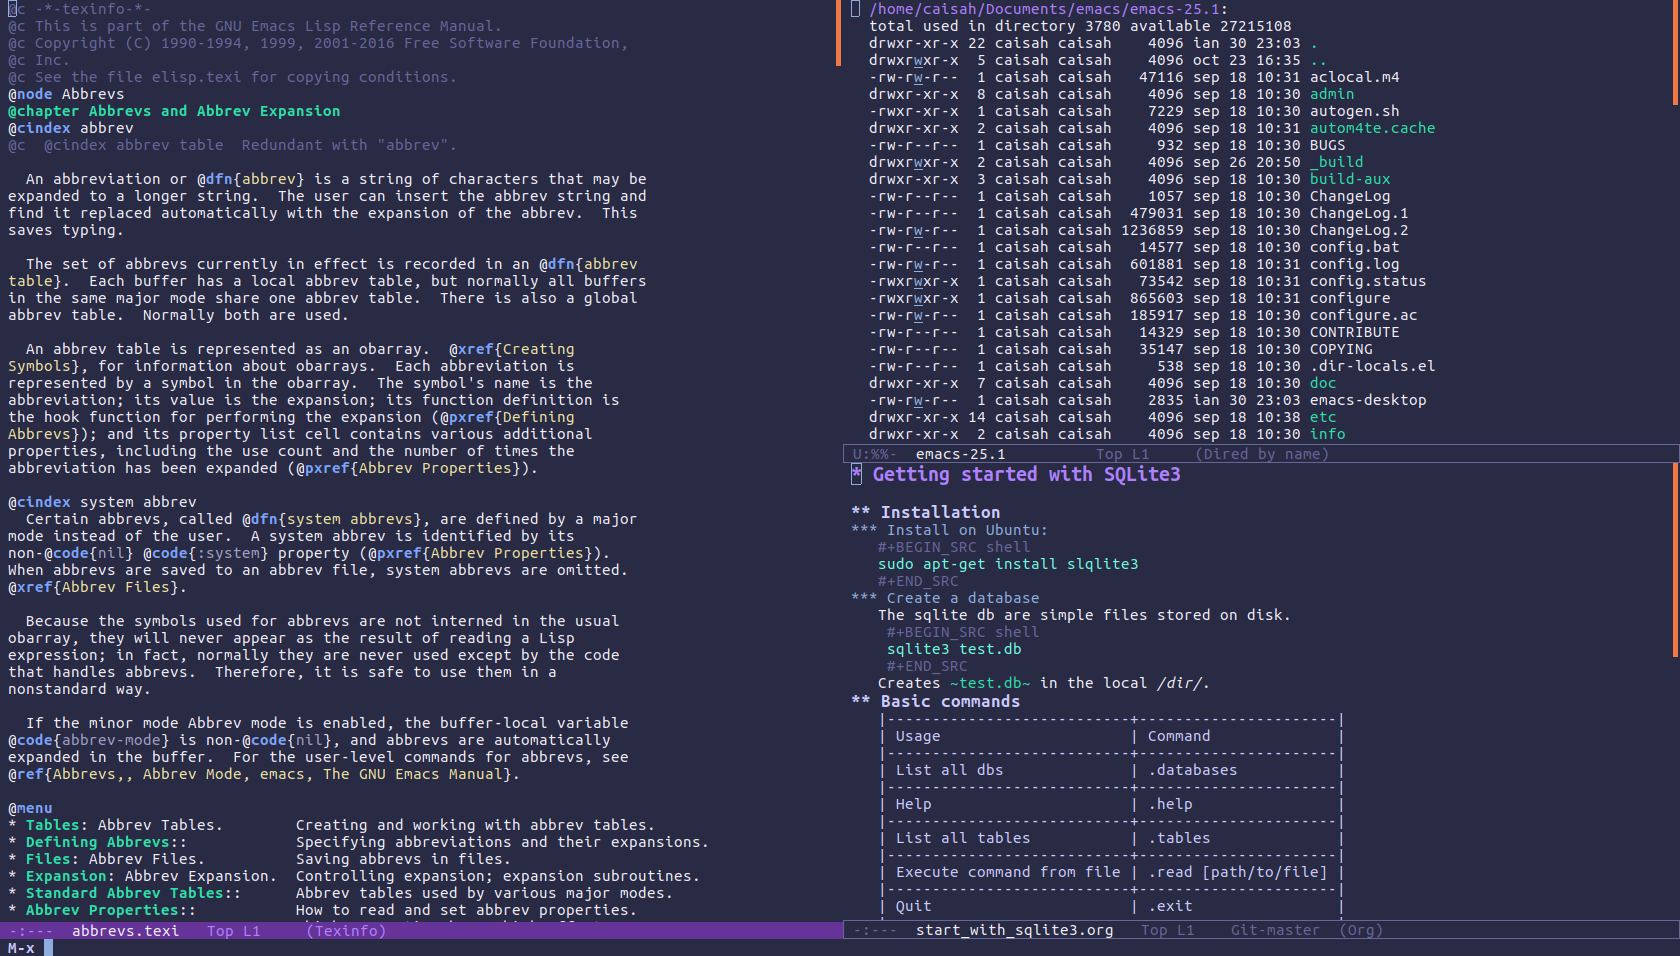
Task: Click the (Org) major mode indicator
Action: coord(1361,930)
